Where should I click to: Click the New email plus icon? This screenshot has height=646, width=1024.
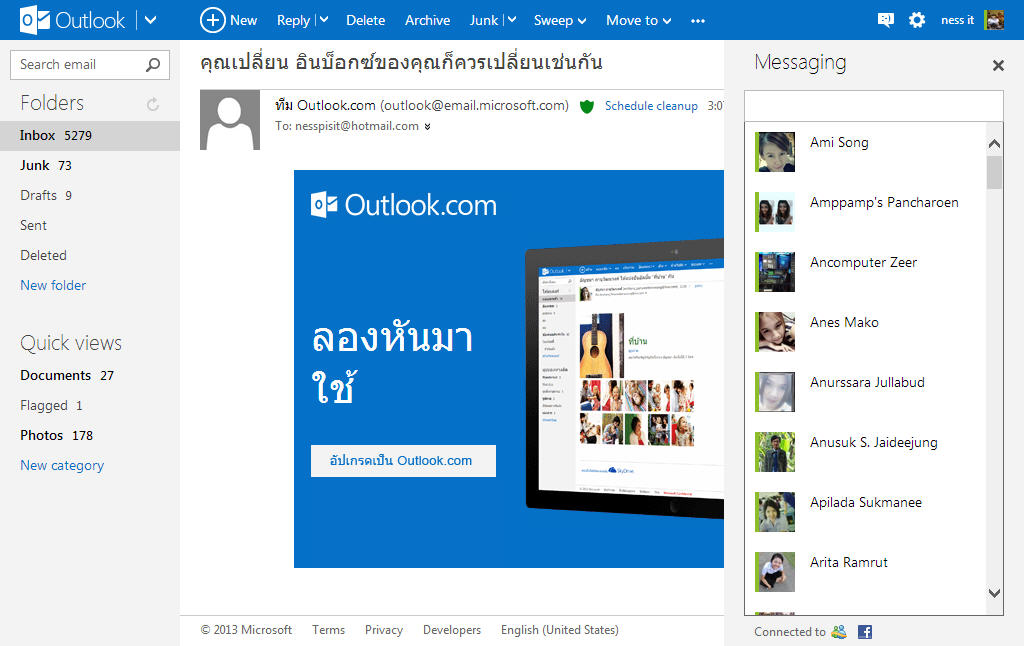click(x=212, y=20)
